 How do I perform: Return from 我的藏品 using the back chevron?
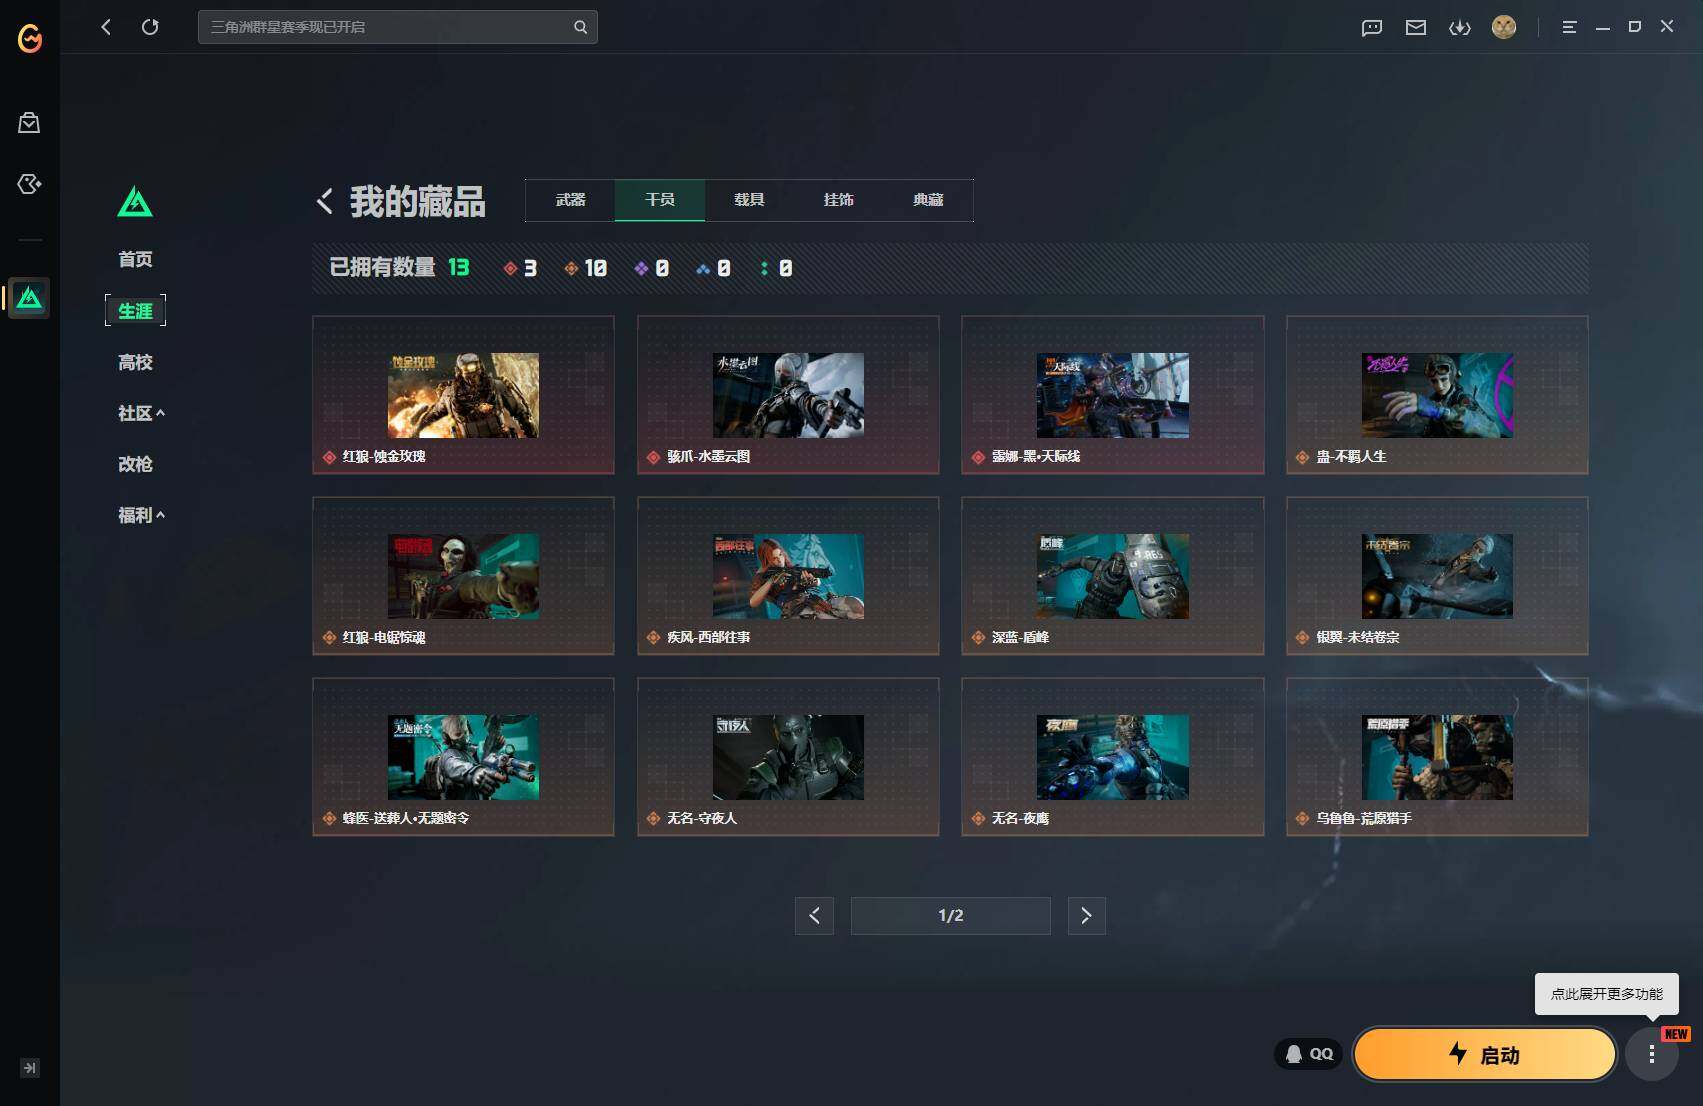point(325,201)
